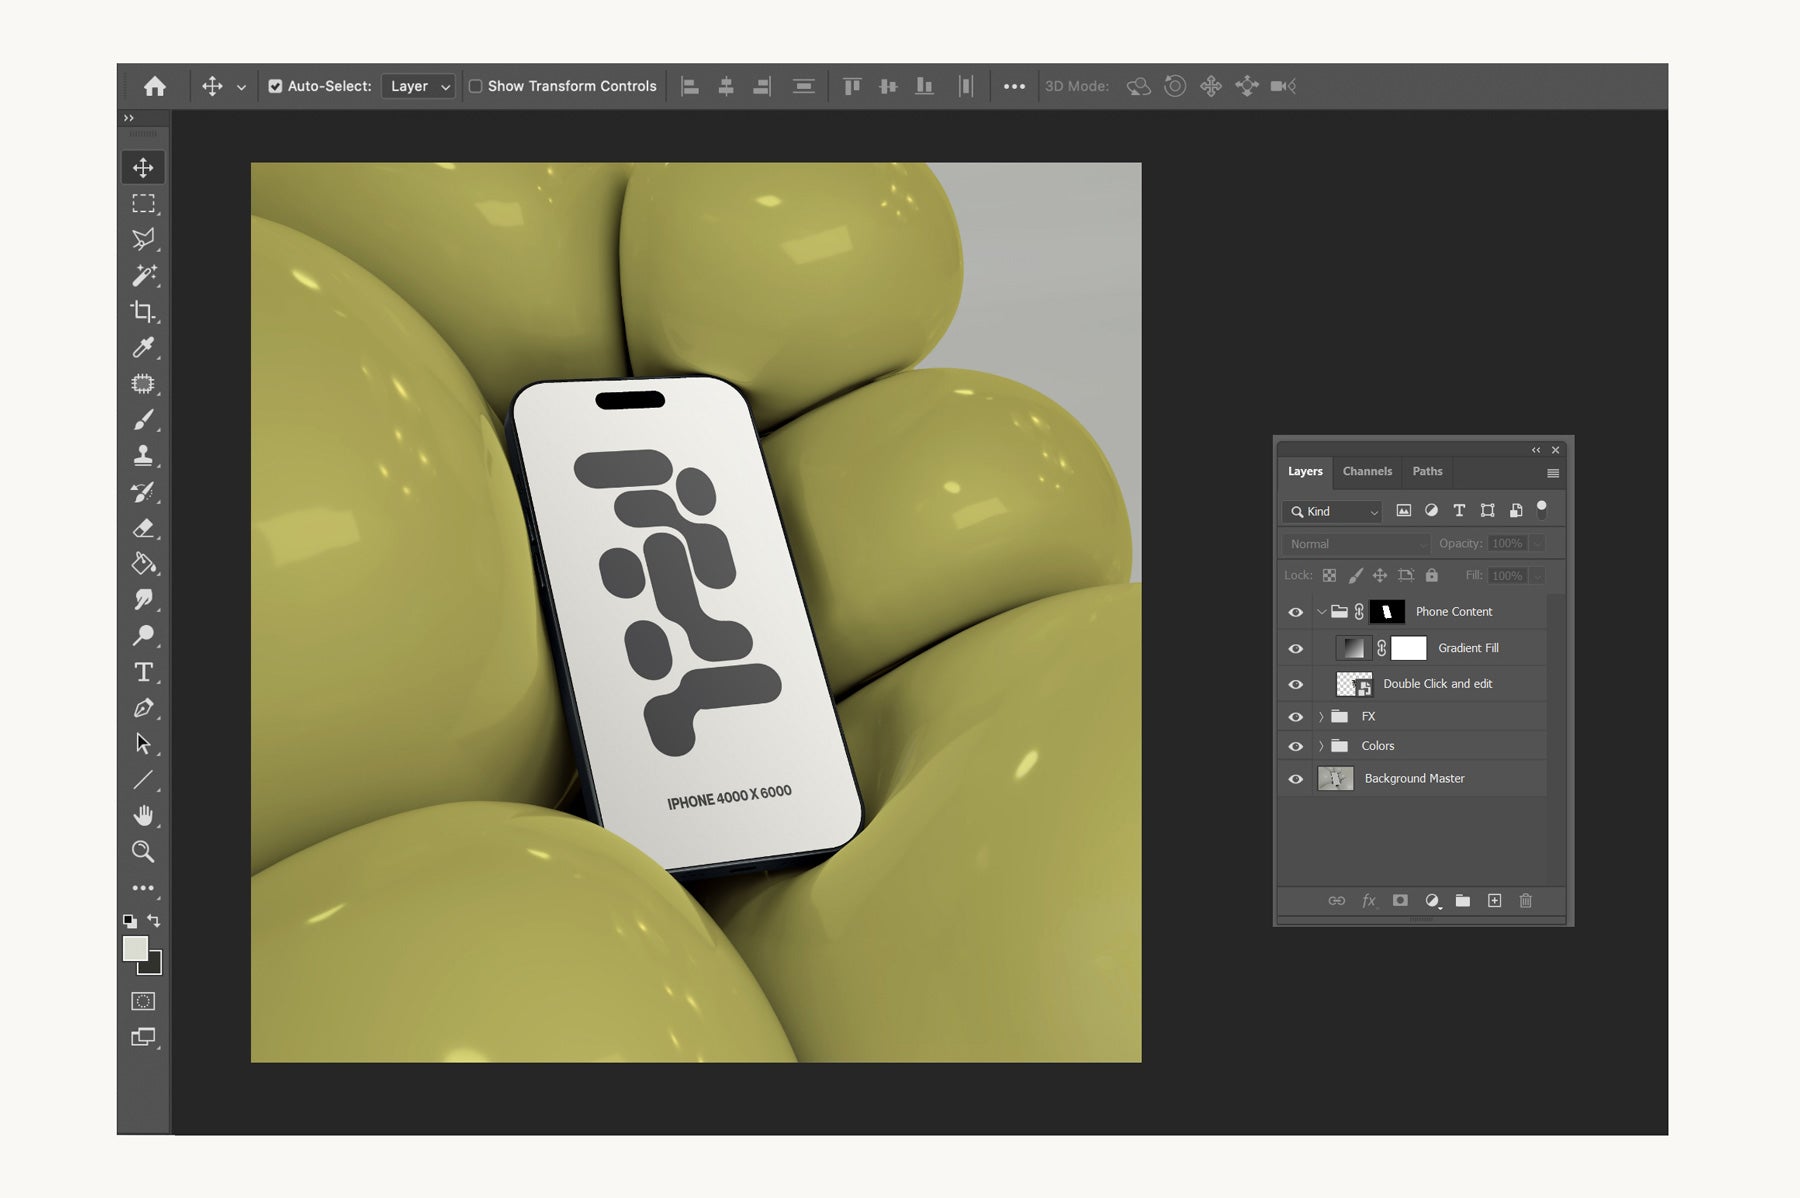Select the Double Click and edit layer
The height and width of the screenshot is (1198, 1800).
click(x=1437, y=684)
